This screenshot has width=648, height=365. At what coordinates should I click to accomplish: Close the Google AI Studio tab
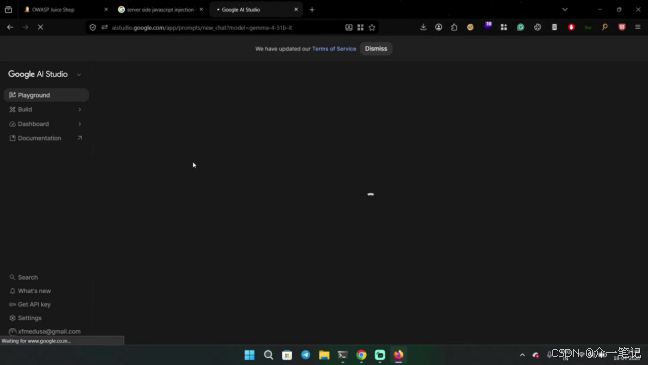pyautogui.click(x=296, y=10)
